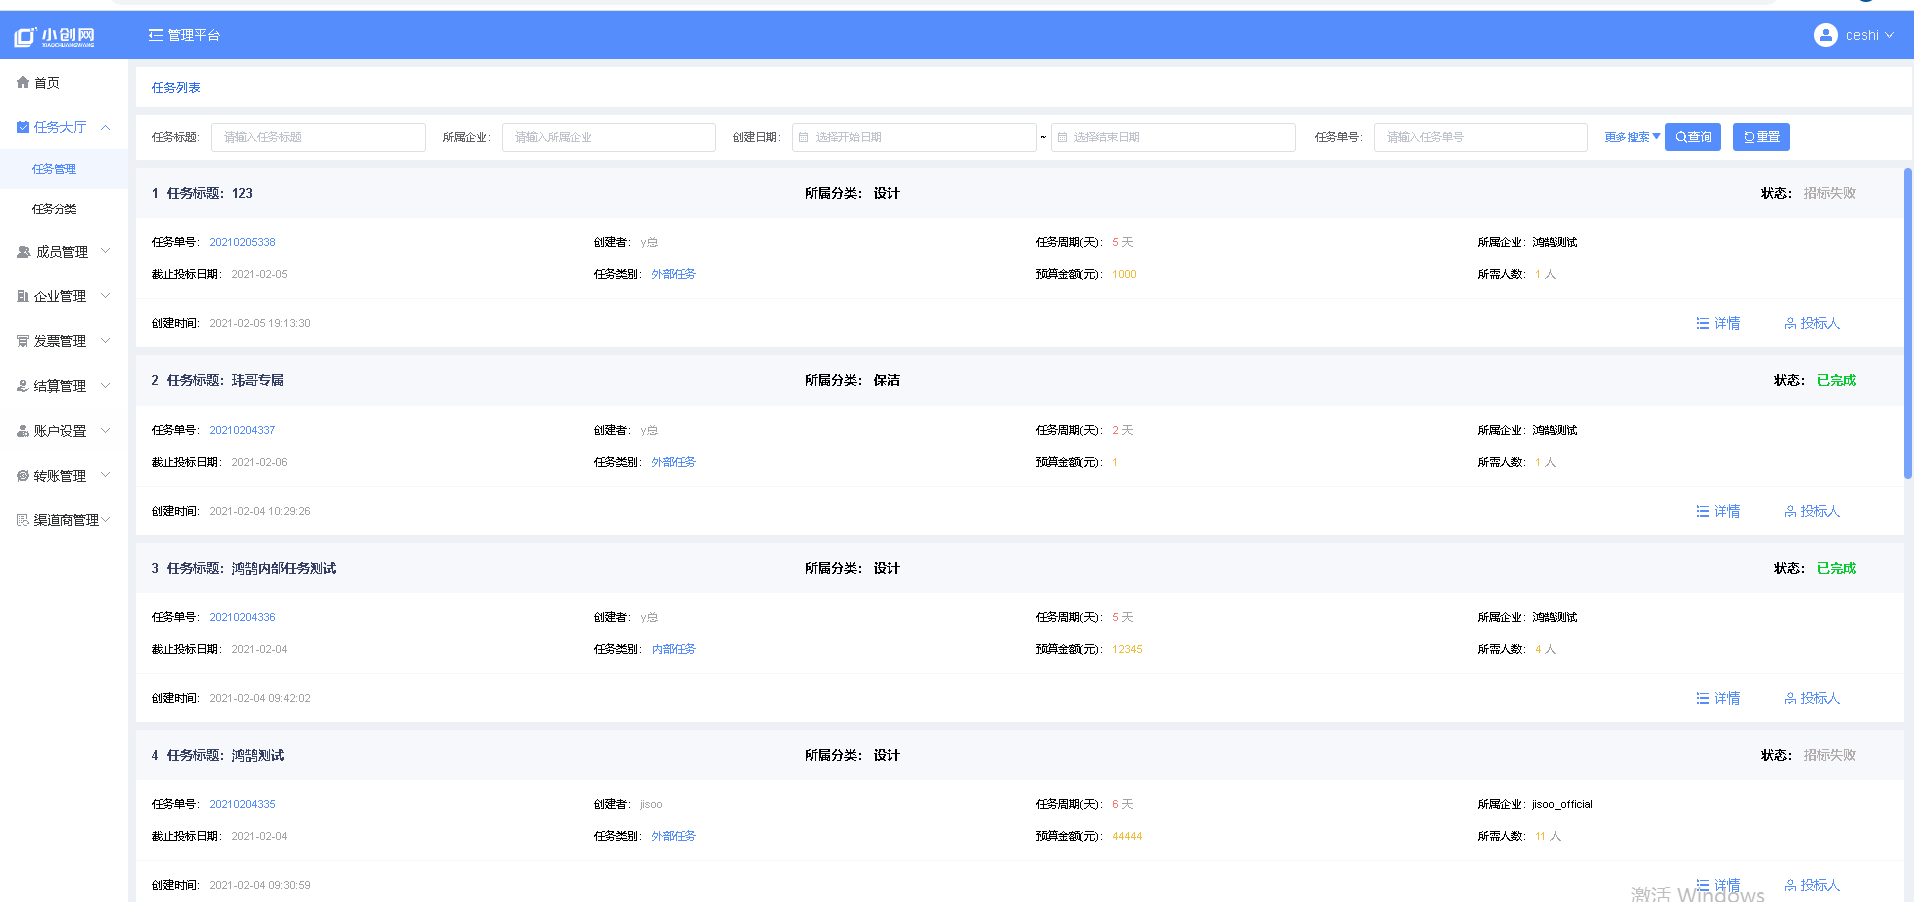The image size is (1914, 902).
Task: Open 详情 for the 玮哥专属 task
Action: click(x=1718, y=511)
